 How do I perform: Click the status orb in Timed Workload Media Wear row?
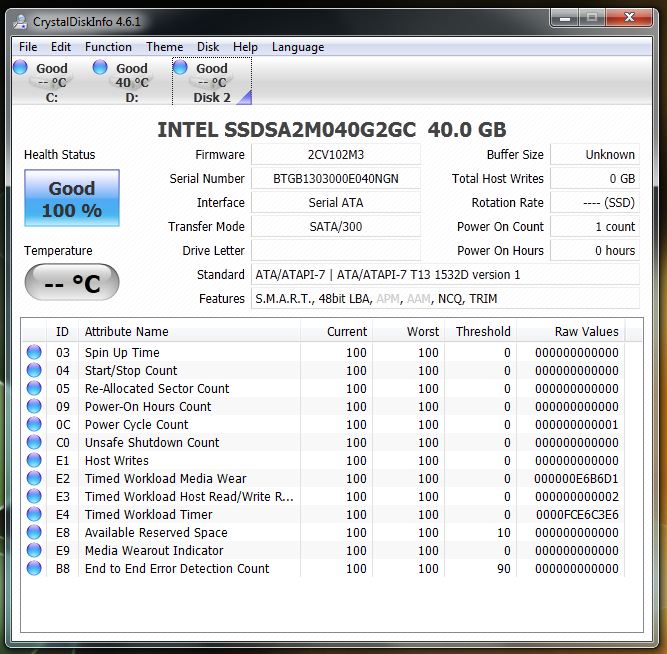(34, 478)
